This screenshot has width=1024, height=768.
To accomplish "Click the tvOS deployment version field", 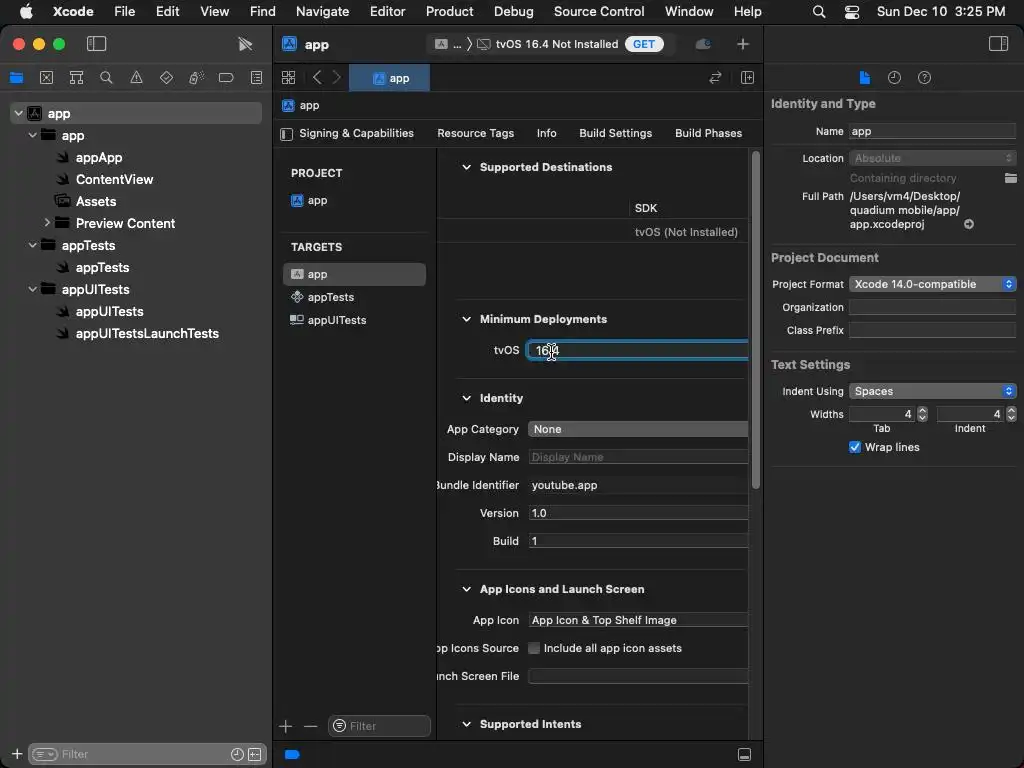I will [637, 350].
